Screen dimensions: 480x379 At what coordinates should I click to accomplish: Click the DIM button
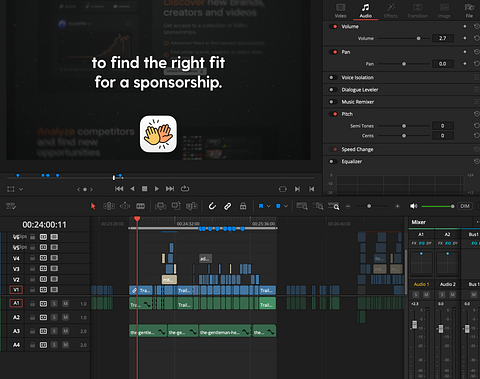click(465, 206)
